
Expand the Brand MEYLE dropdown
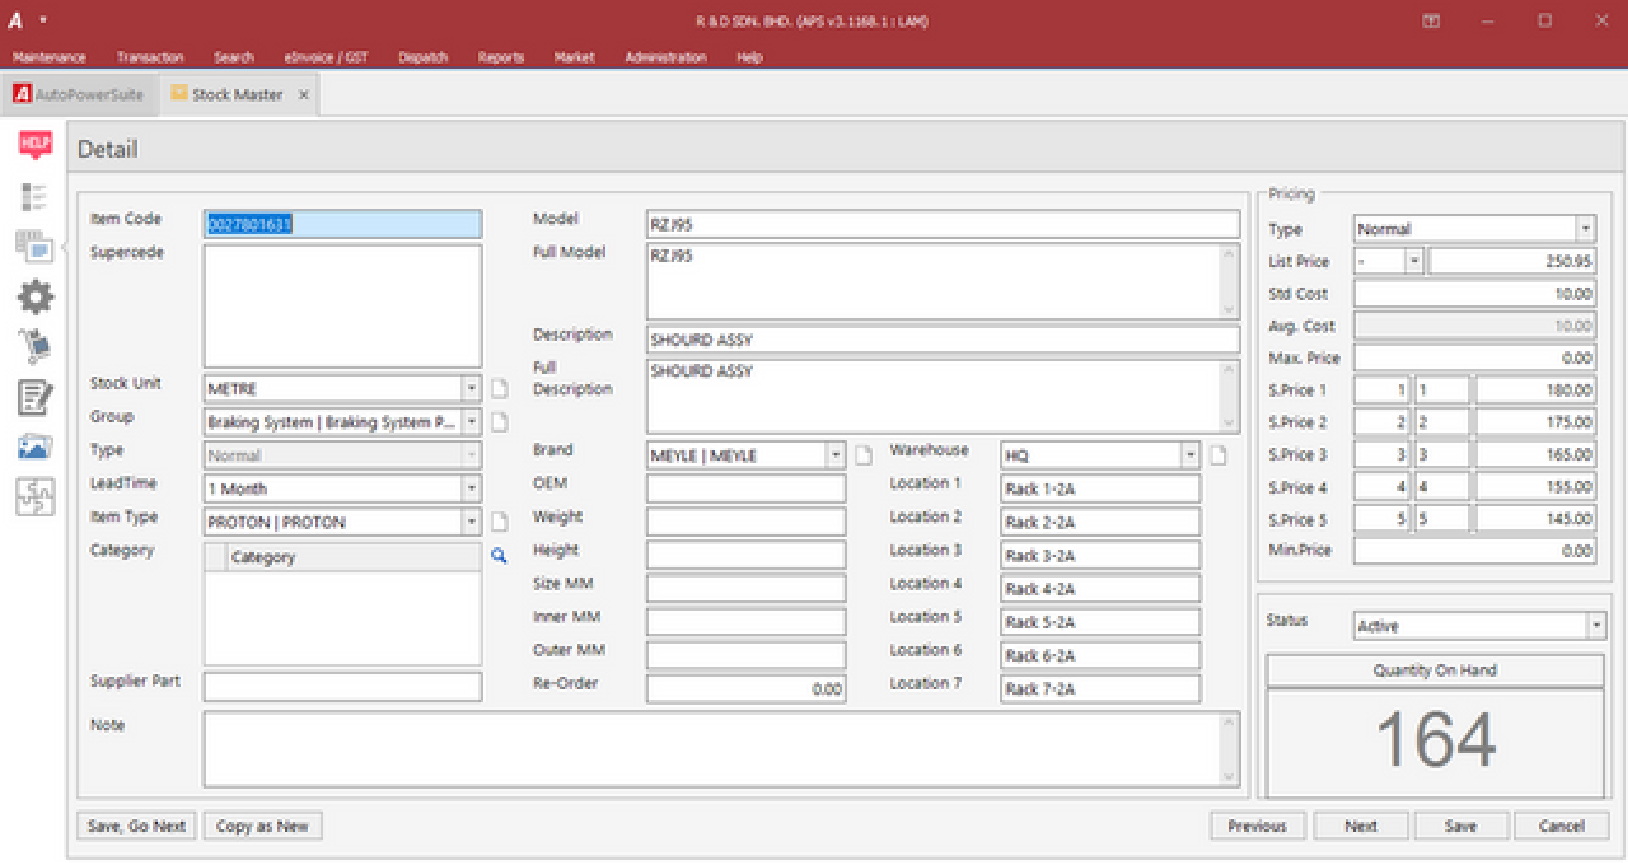click(x=835, y=456)
